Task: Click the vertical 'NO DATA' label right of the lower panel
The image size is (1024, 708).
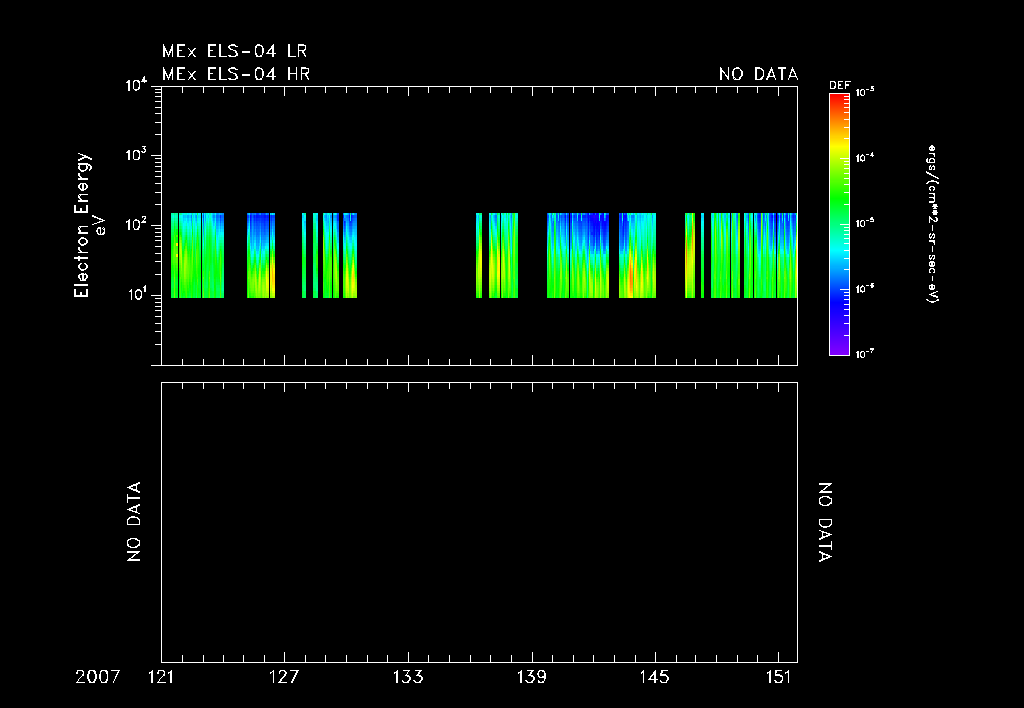Action: 825,522
